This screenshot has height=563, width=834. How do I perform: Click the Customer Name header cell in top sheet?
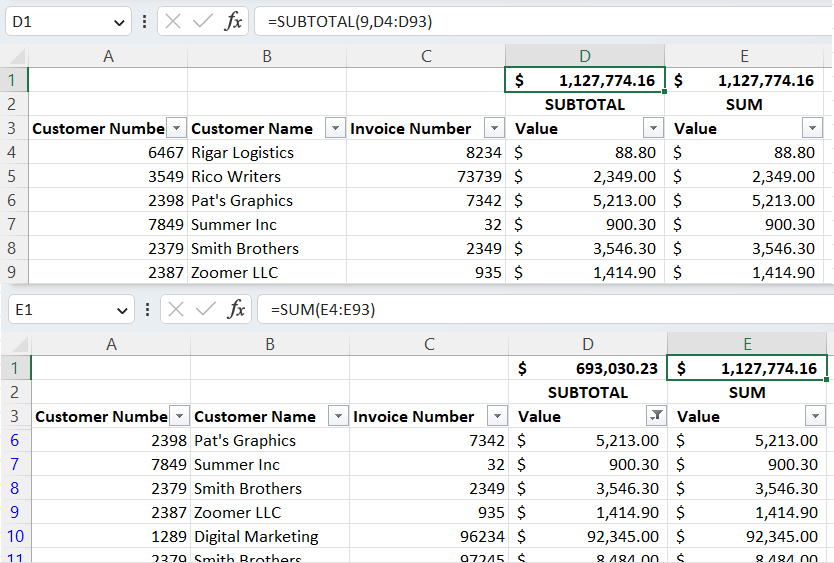point(267,128)
